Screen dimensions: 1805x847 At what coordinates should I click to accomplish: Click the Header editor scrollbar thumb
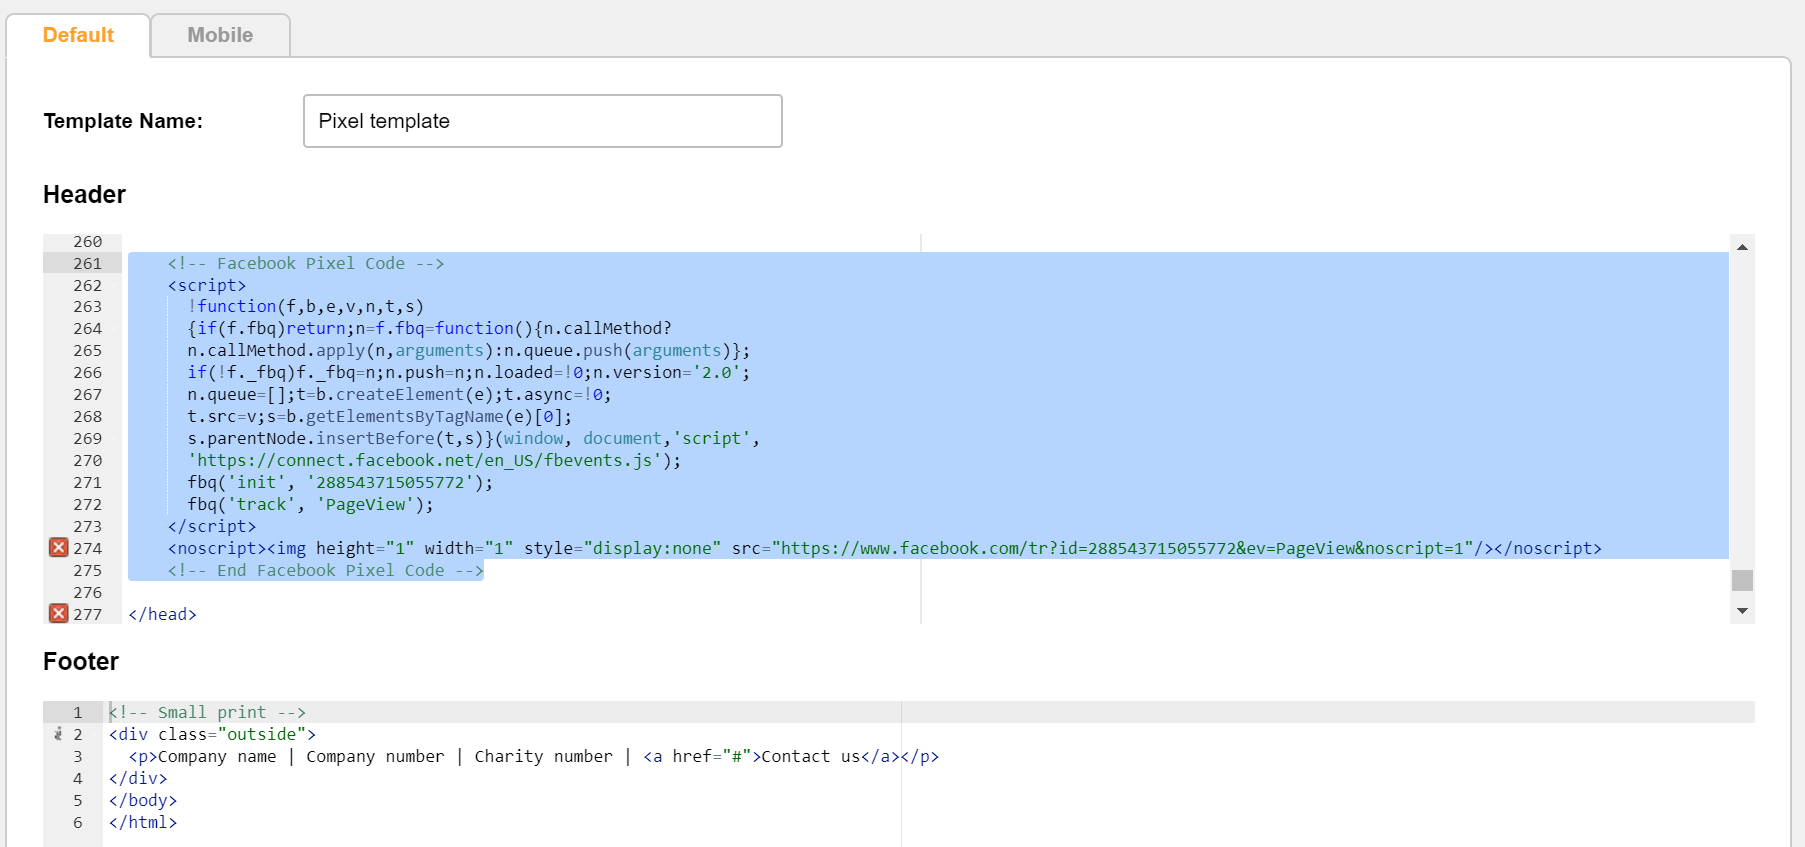tap(1742, 580)
